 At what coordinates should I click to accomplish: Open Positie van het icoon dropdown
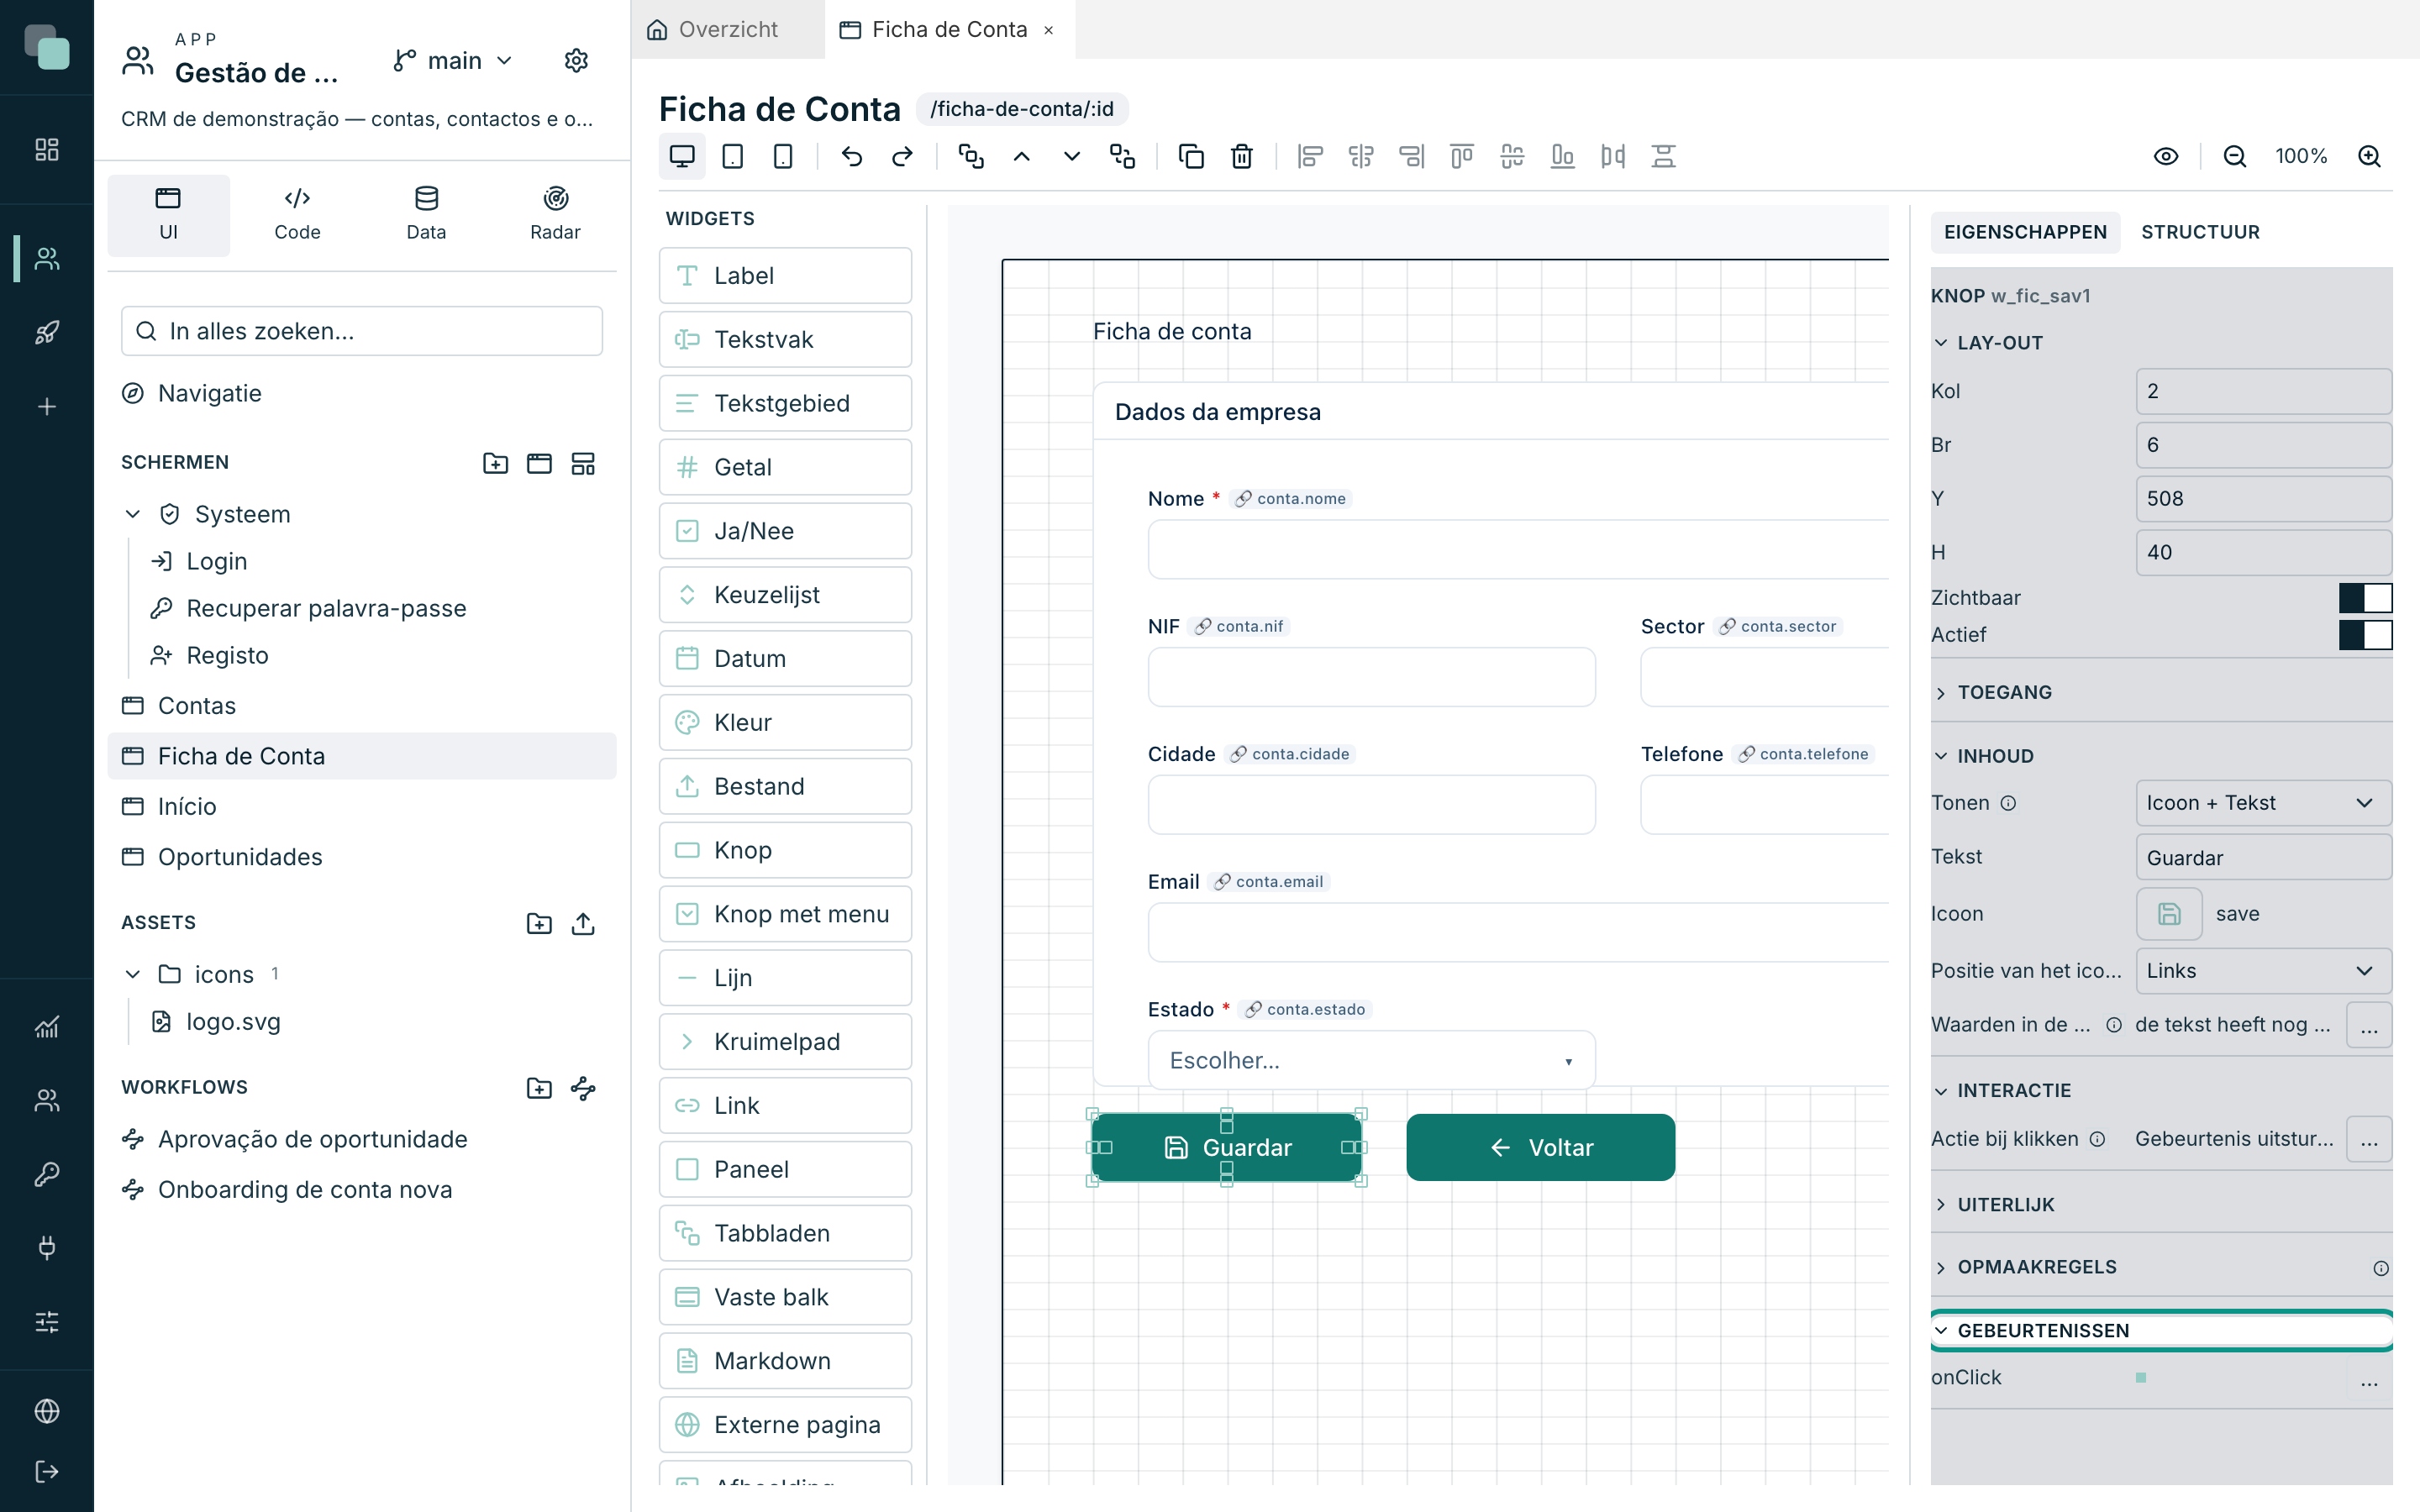2263,971
